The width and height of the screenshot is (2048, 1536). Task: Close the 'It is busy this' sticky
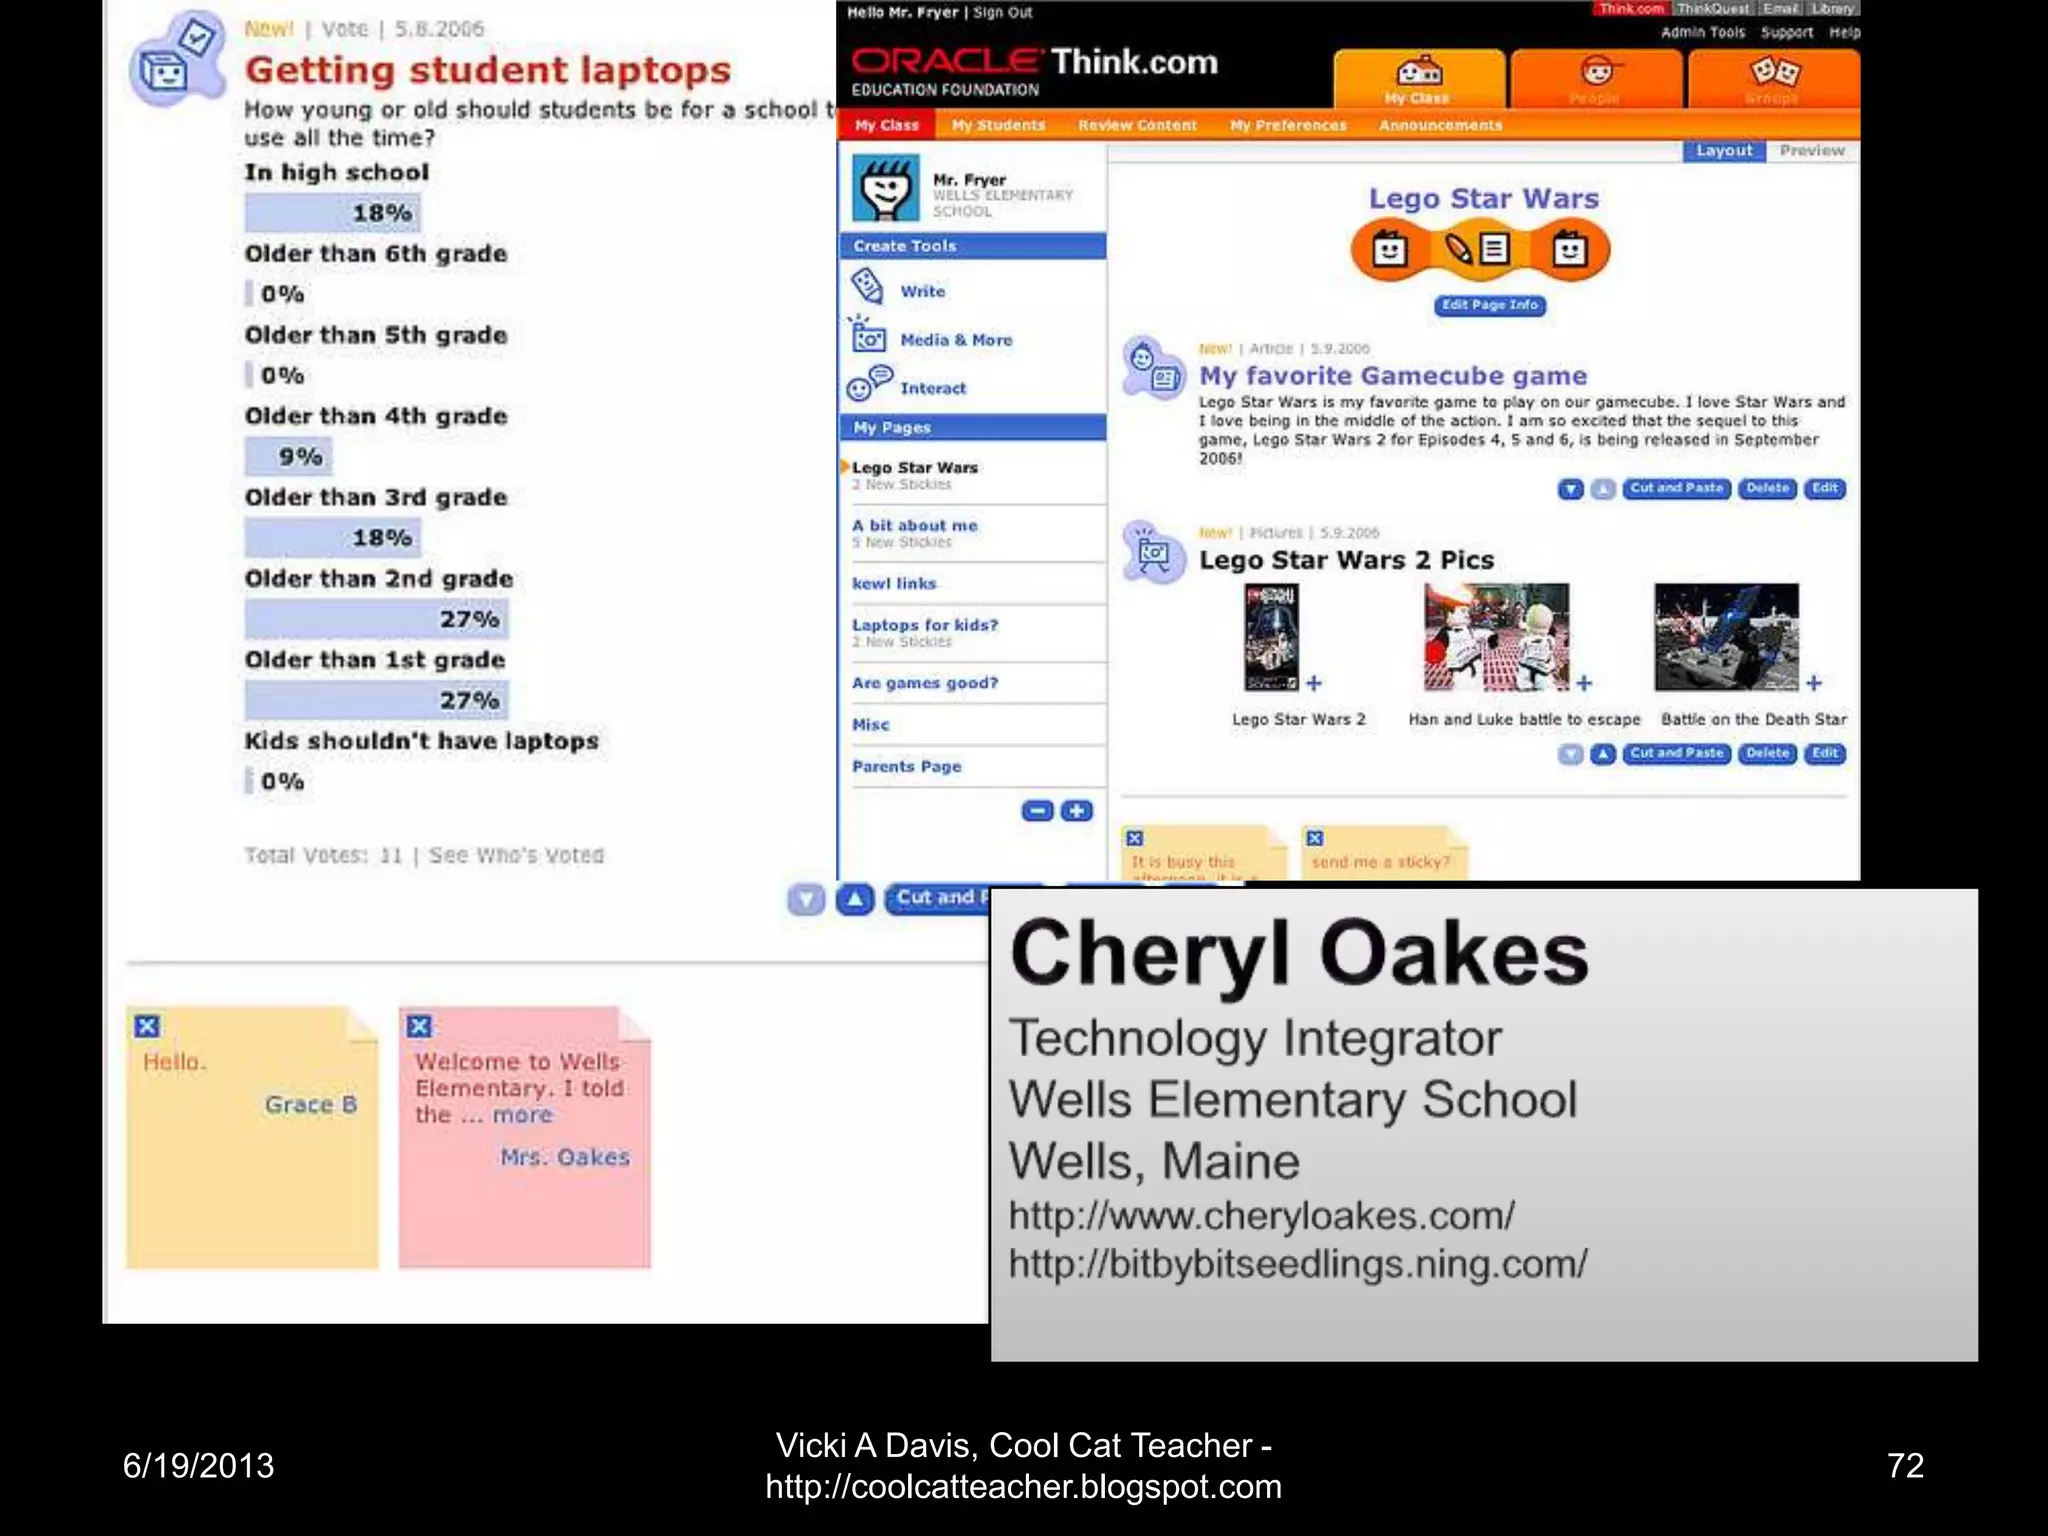[x=1135, y=839]
